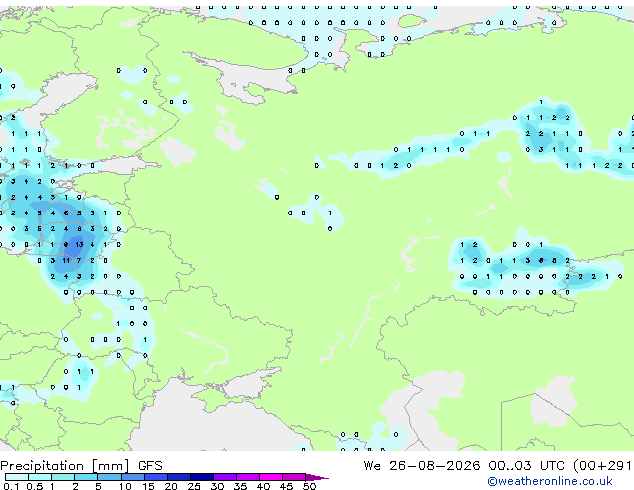Click the '13' precipitation value on map
Viewport: 634px width, 490px height.
pos(79,245)
